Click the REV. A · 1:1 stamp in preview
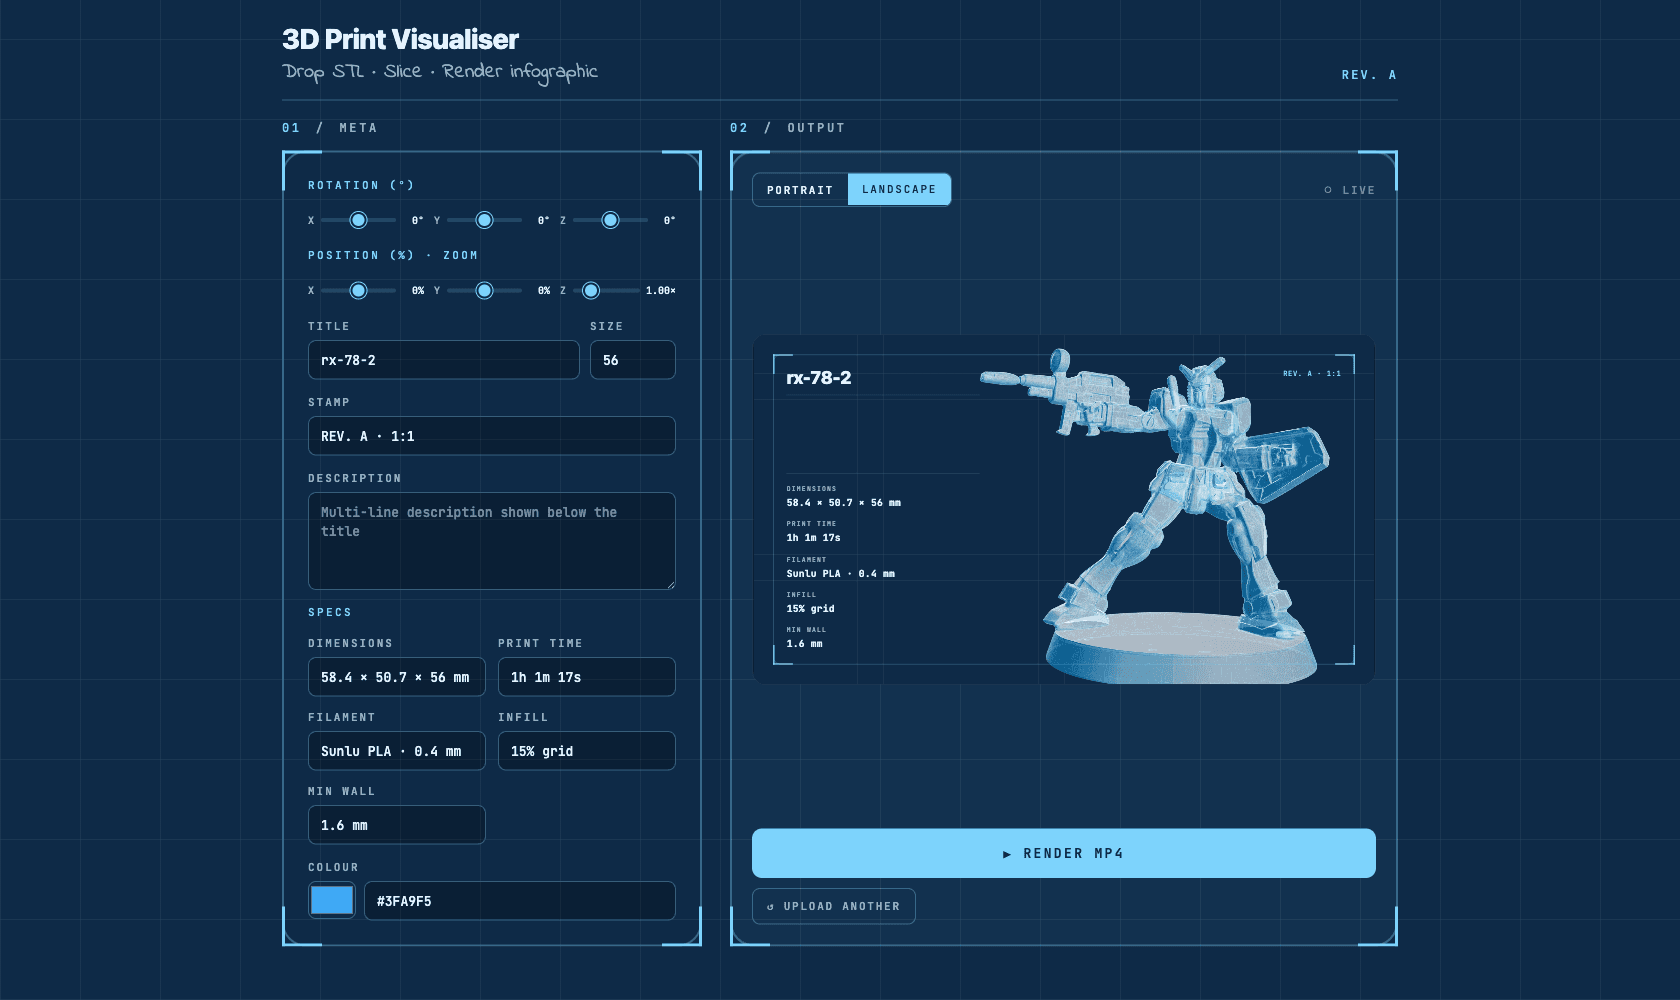 pos(1312,373)
